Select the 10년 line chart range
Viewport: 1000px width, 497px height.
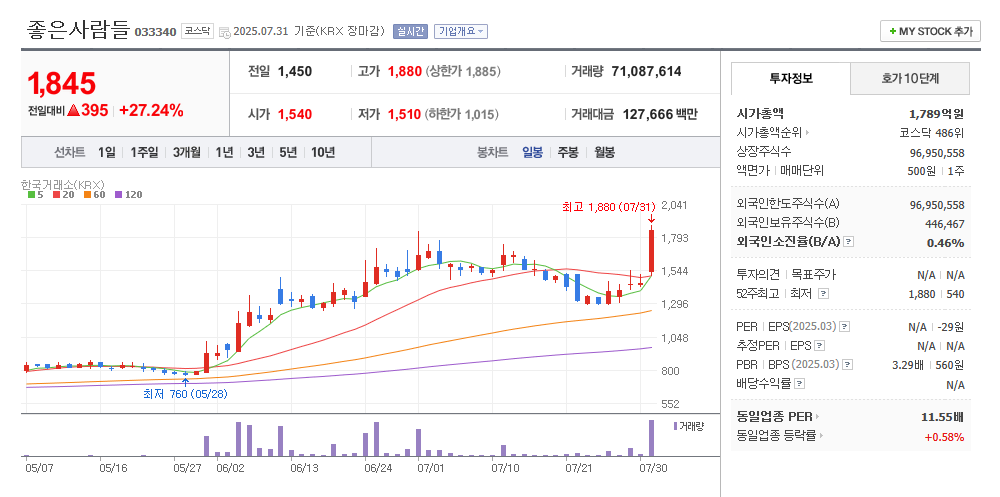click(x=323, y=152)
